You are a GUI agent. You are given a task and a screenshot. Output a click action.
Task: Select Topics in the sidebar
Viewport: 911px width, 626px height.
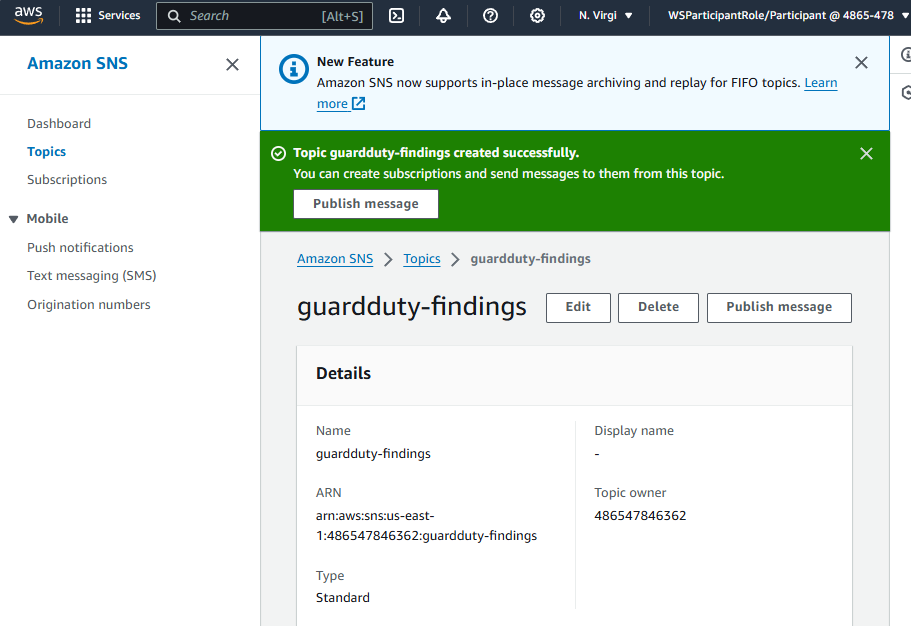pos(46,152)
